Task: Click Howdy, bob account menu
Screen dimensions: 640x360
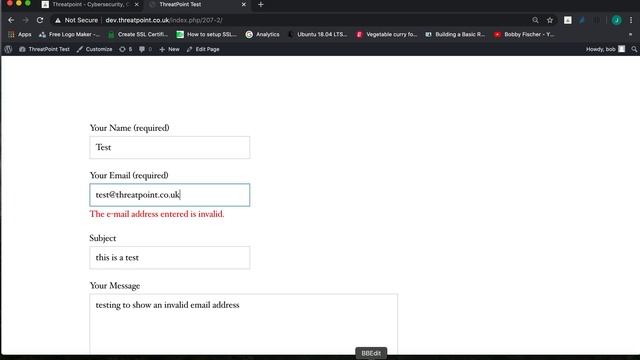Action: 605,49
